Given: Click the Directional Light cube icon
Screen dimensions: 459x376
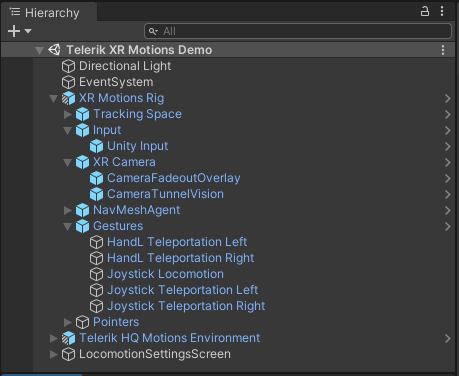Looking at the screenshot, I should 68,66.
